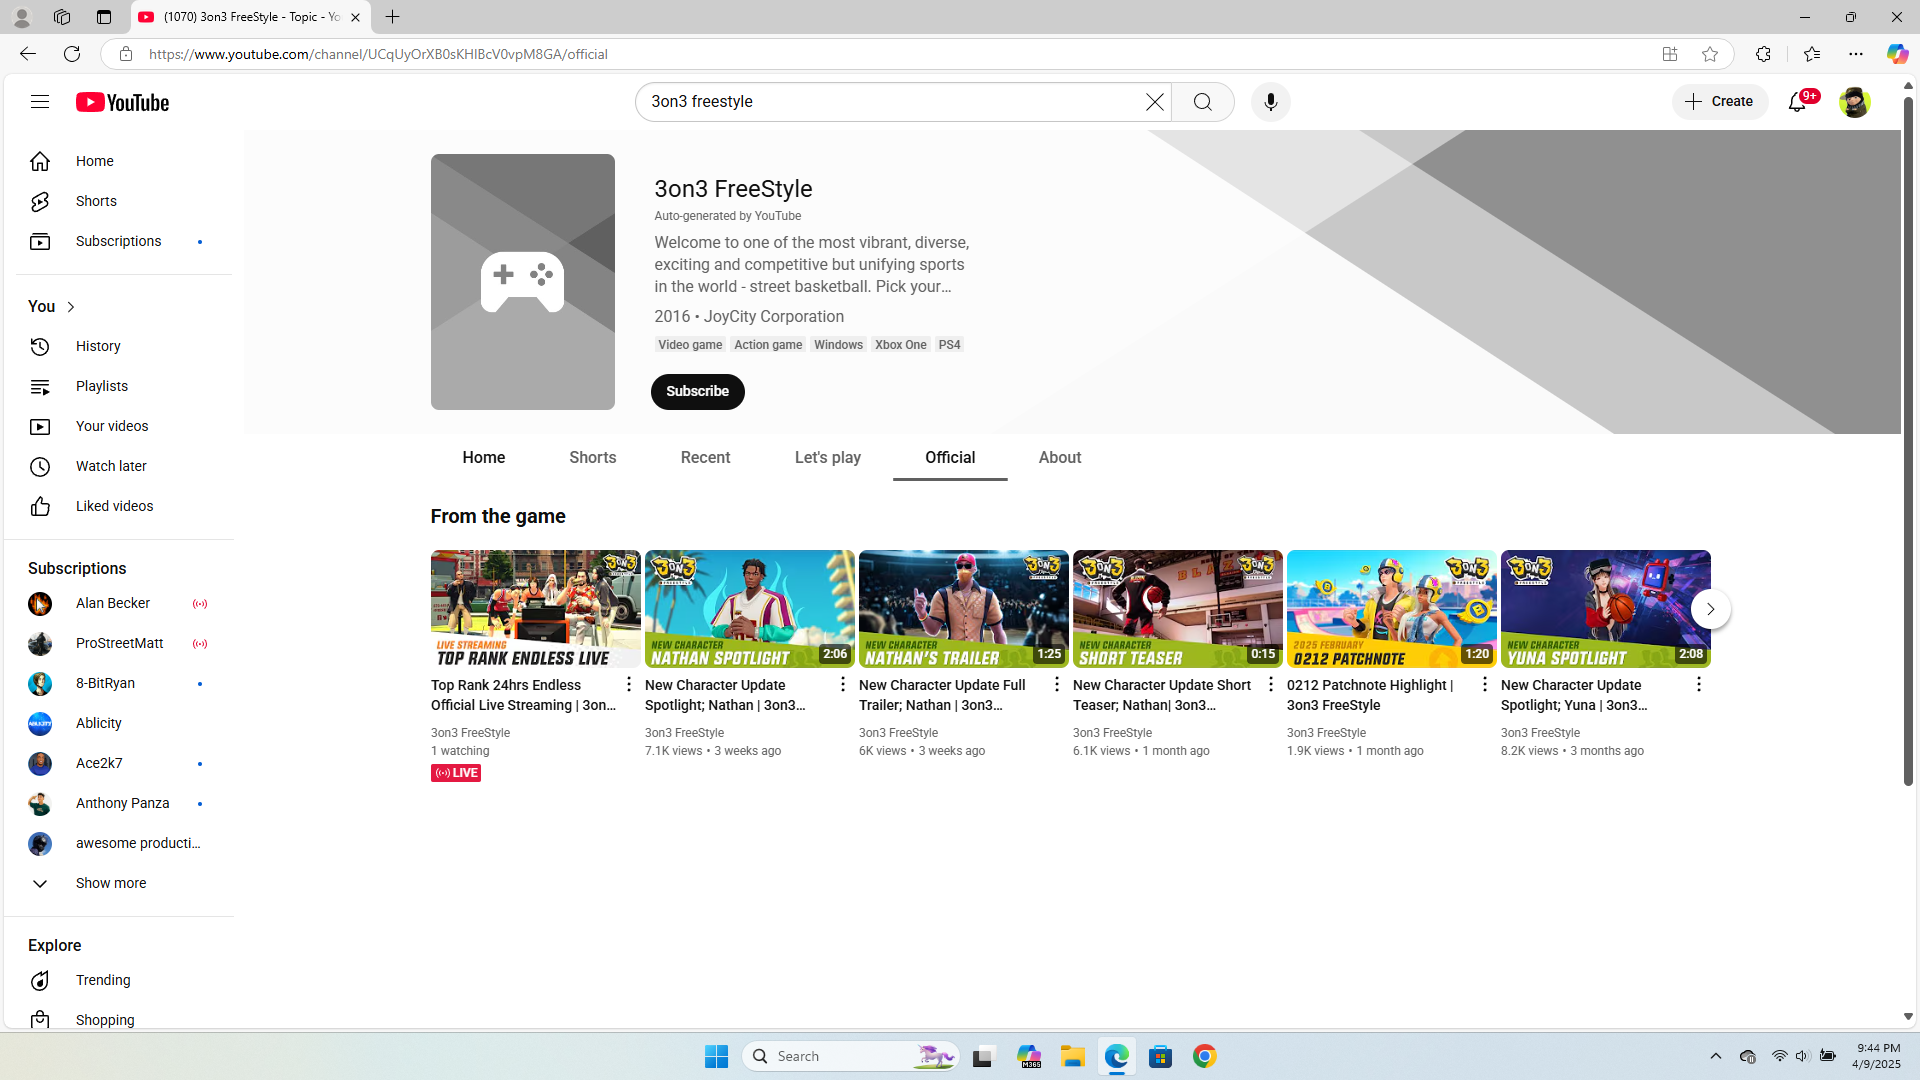Screen dimensions: 1920x1080
Task: Click the Windows platform tag
Action: tap(838, 345)
